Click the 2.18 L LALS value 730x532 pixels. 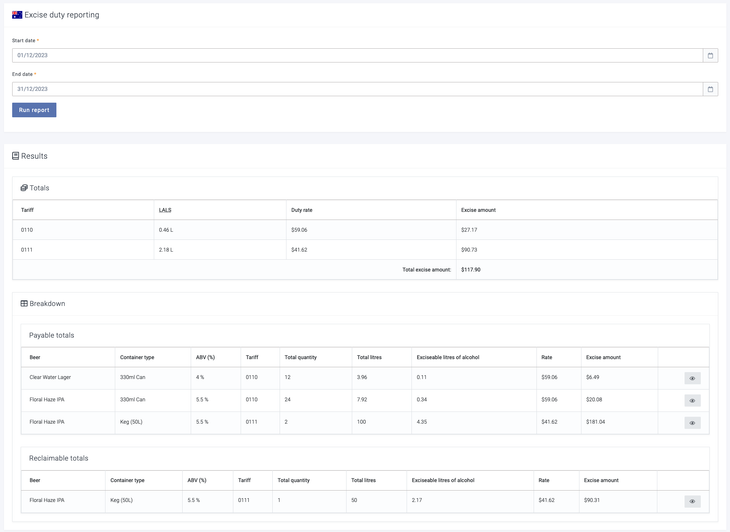(166, 250)
